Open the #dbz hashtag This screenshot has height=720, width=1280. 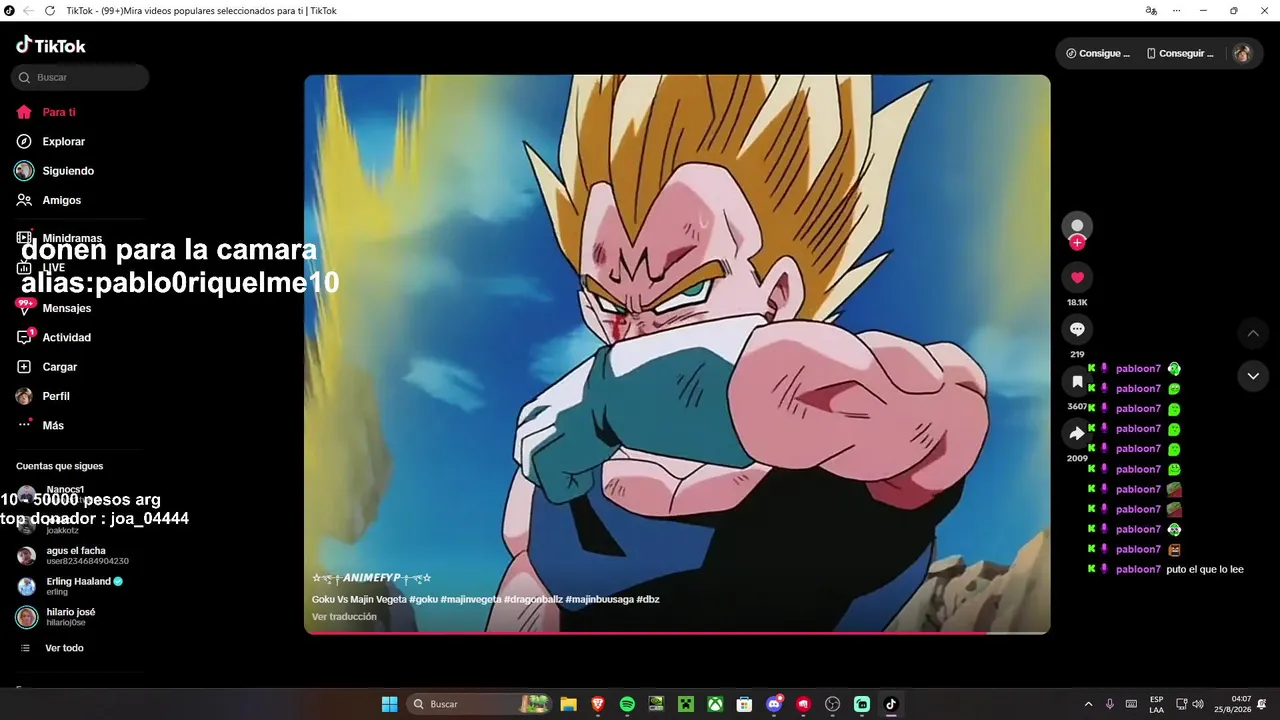coord(648,599)
